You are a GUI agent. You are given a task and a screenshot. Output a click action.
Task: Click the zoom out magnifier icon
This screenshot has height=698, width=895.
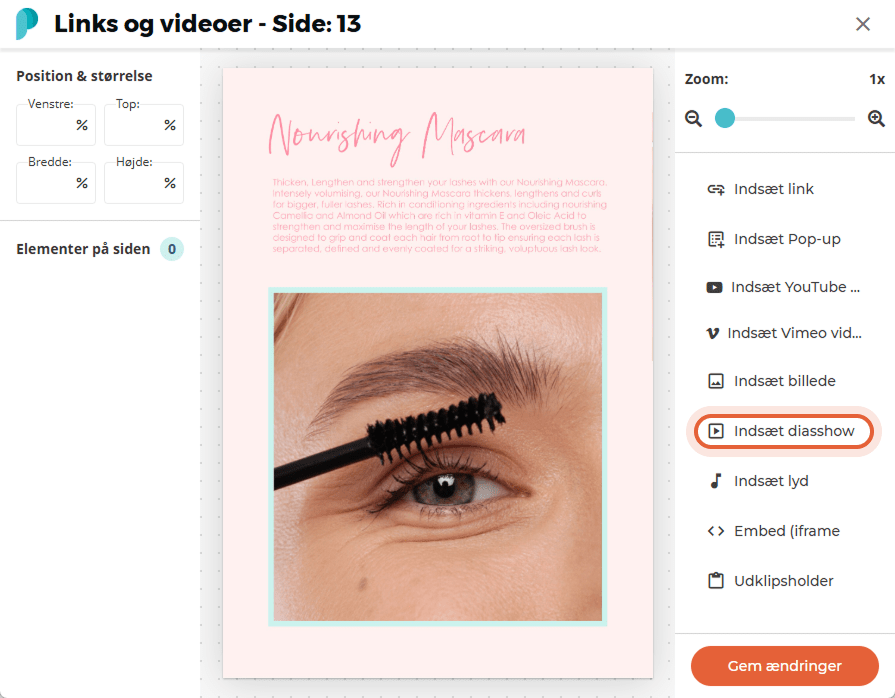point(694,119)
